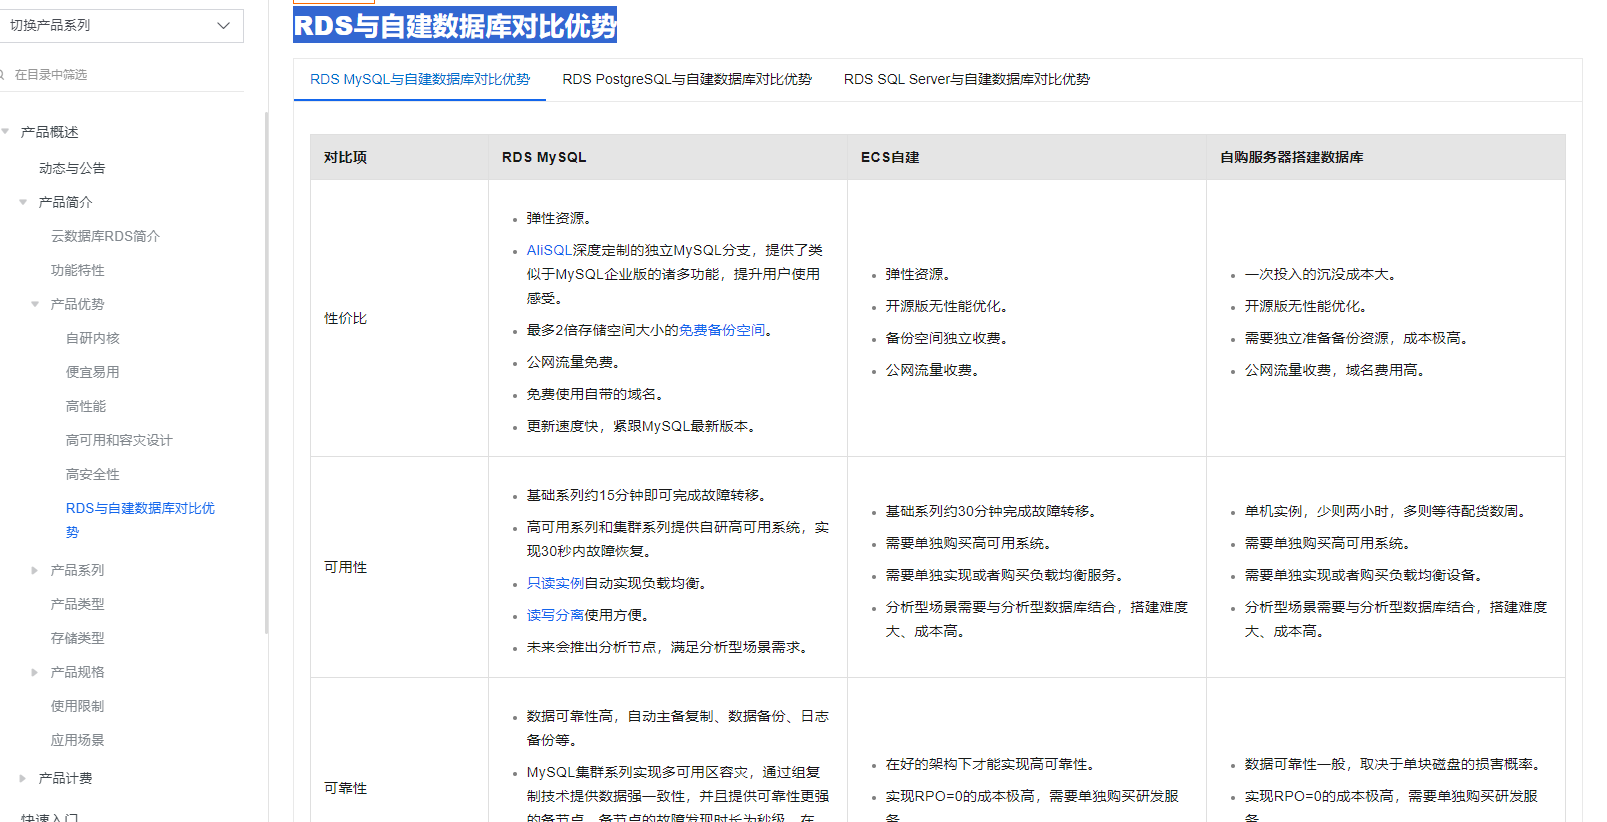Open the 切换产品系列 dropdown
Image resolution: width=1607 pixels, height=822 pixels.
pyautogui.click(x=119, y=25)
